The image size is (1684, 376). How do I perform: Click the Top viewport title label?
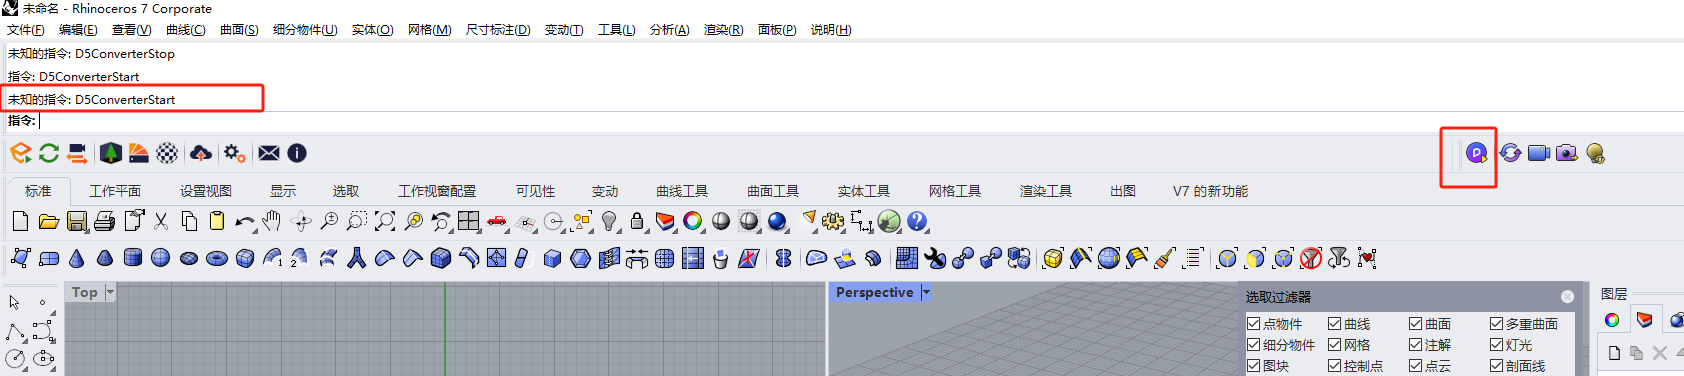click(85, 292)
